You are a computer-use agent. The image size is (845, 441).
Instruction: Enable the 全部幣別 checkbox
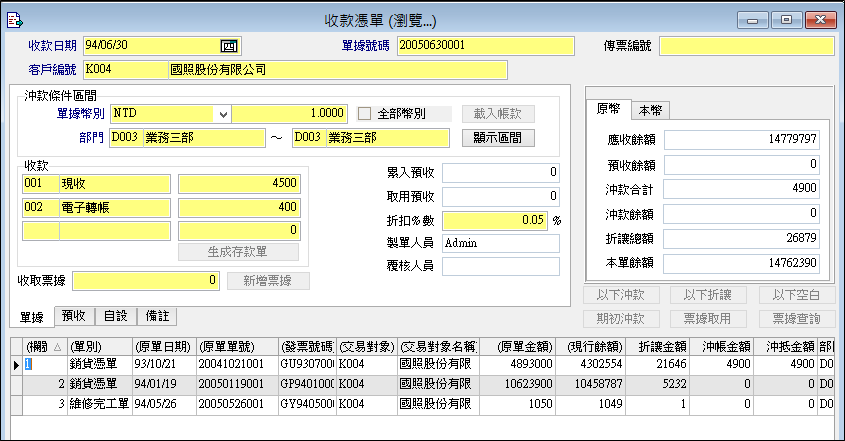pyautogui.click(x=365, y=113)
